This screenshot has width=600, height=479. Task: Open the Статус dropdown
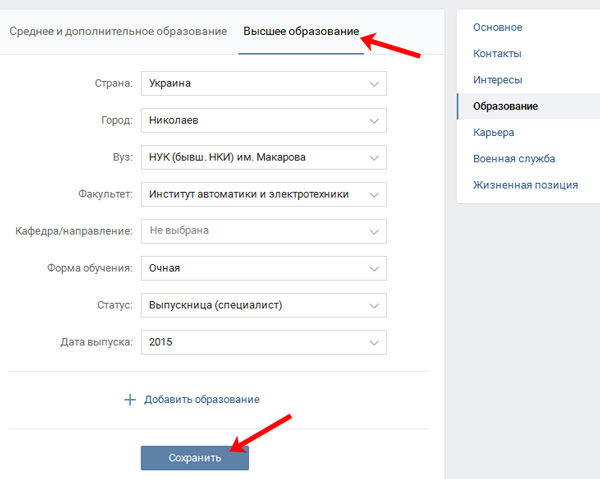263,305
